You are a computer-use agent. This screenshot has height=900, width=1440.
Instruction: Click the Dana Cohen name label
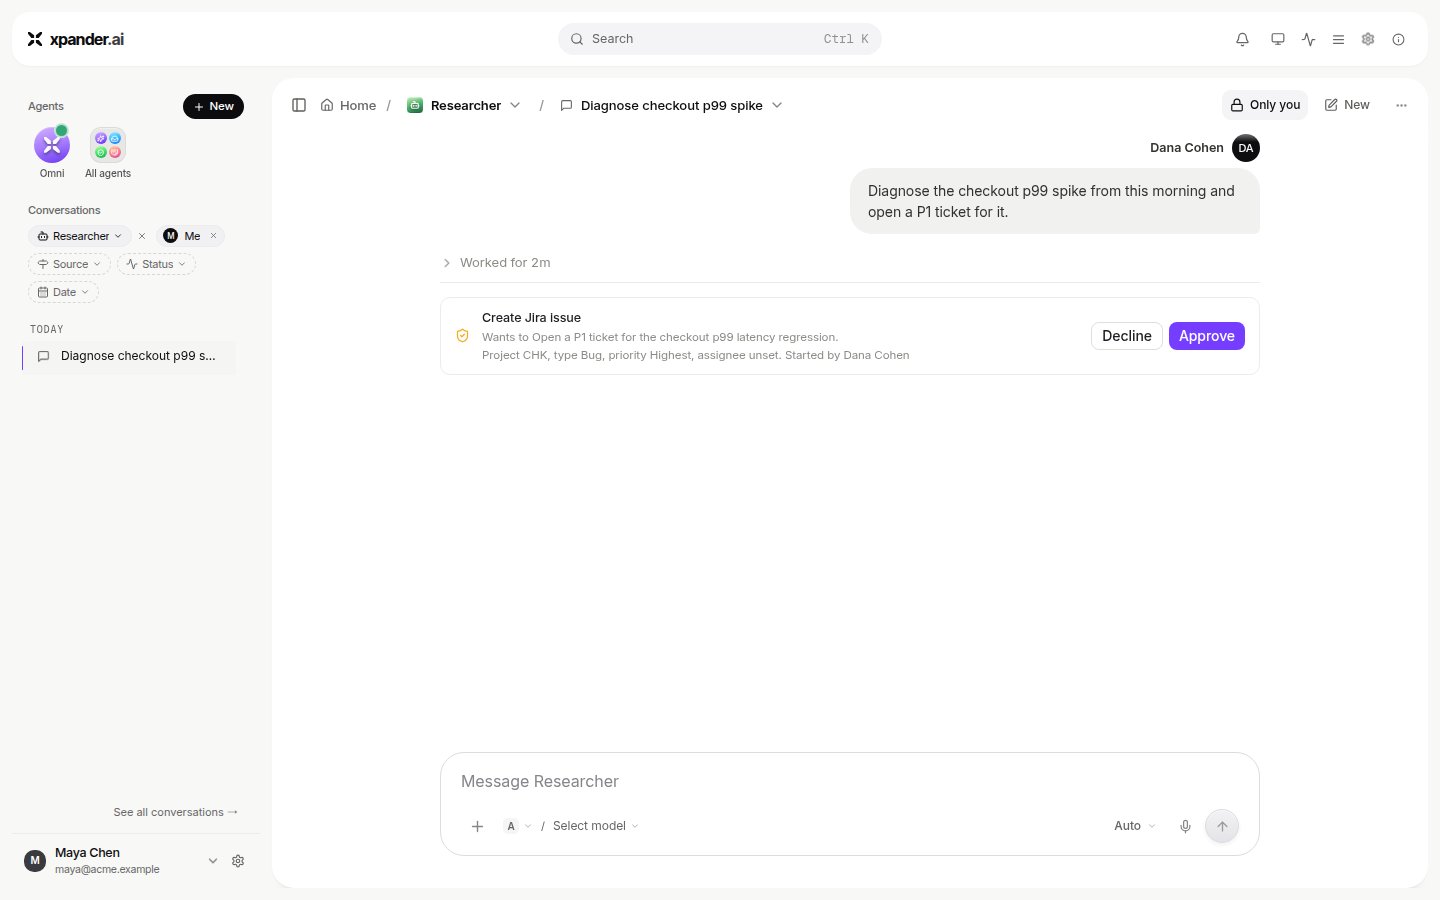pos(1187,148)
